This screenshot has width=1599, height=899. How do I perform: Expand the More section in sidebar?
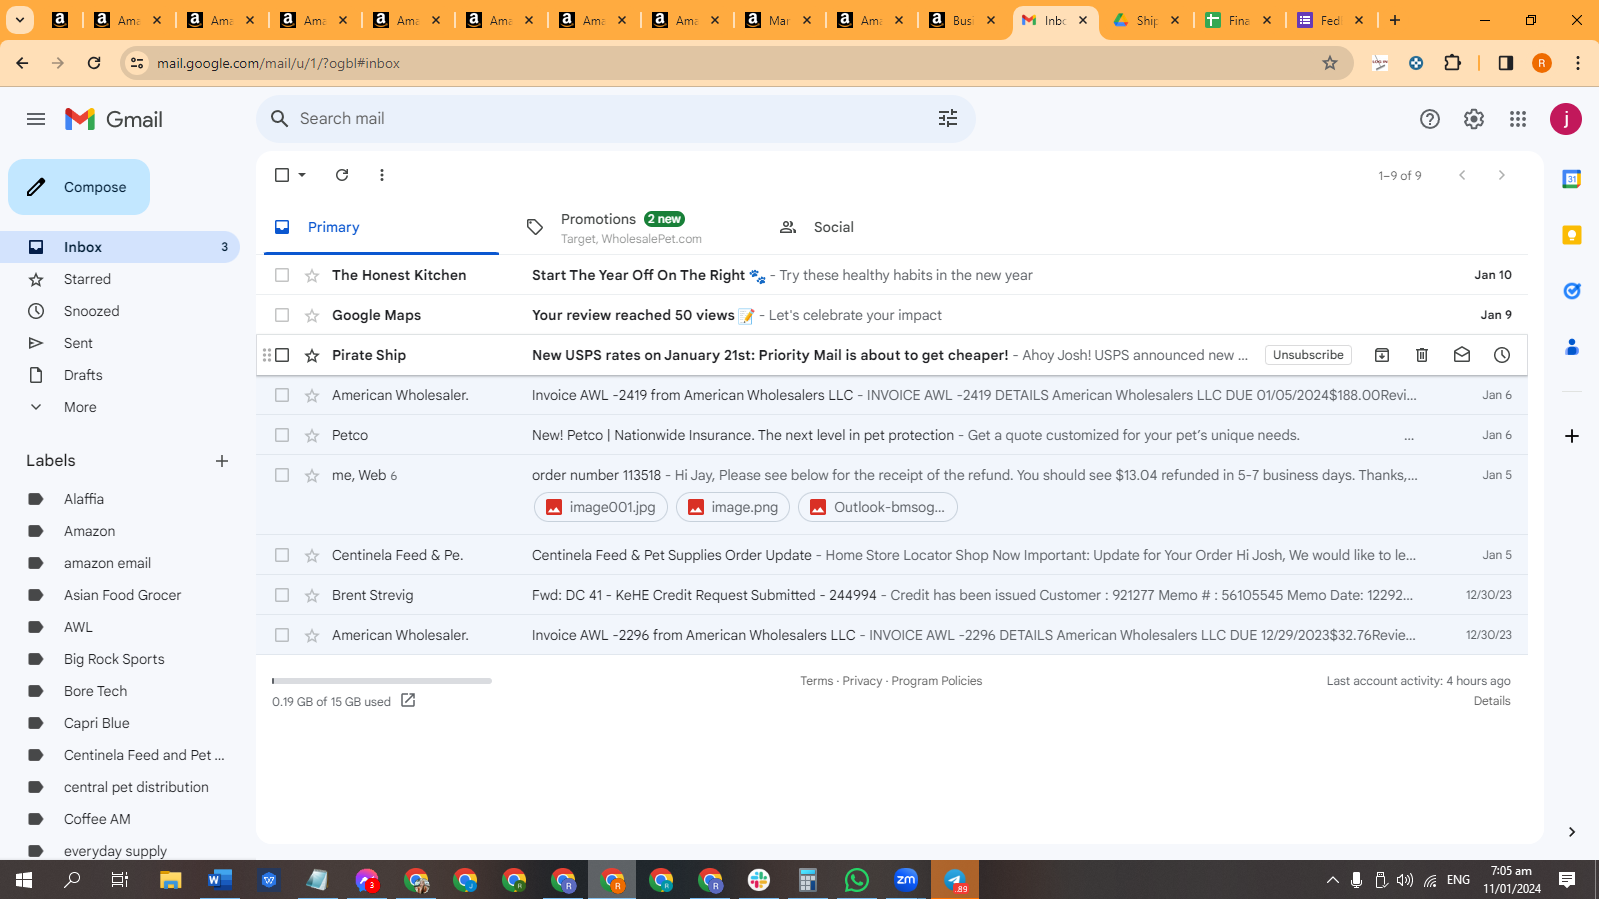[x=80, y=407]
